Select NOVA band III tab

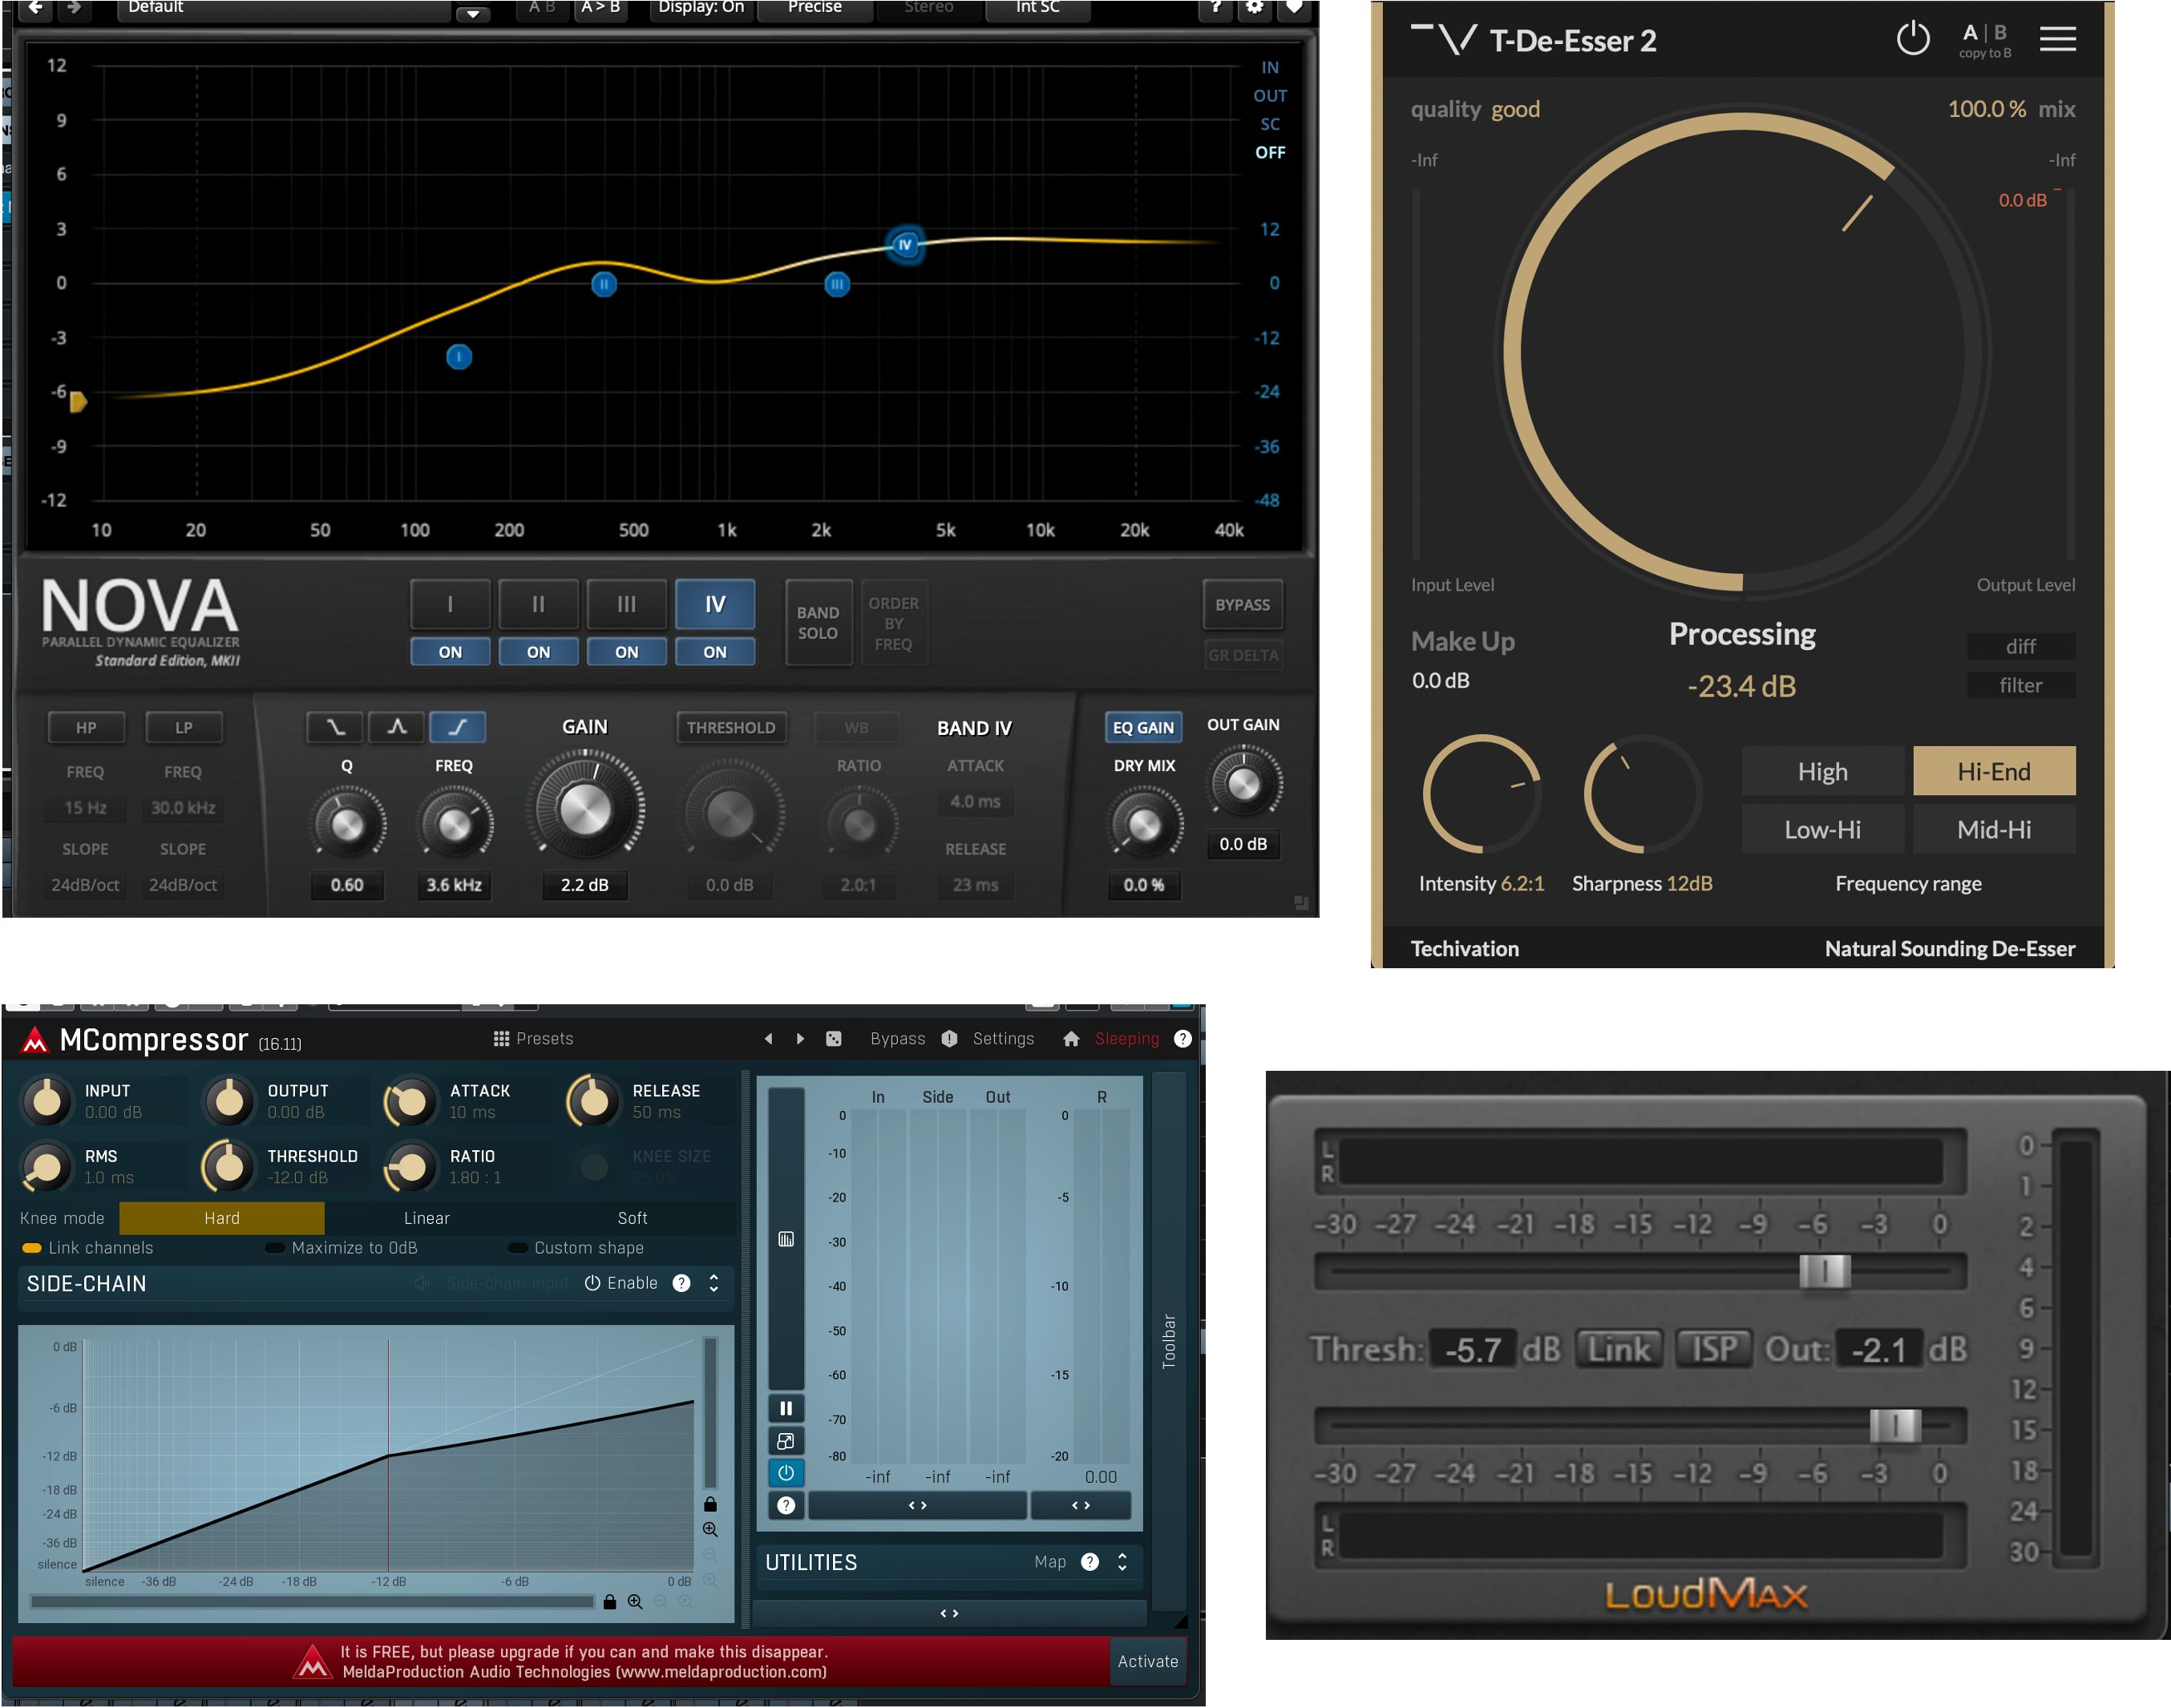[626, 604]
